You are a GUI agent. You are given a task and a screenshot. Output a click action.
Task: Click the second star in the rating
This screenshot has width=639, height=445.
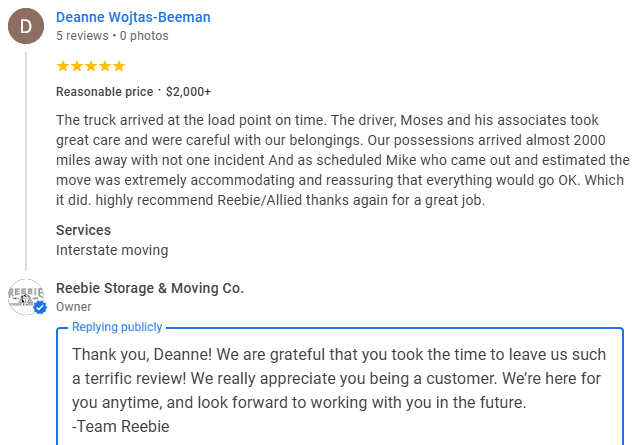pyautogui.click(x=77, y=66)
